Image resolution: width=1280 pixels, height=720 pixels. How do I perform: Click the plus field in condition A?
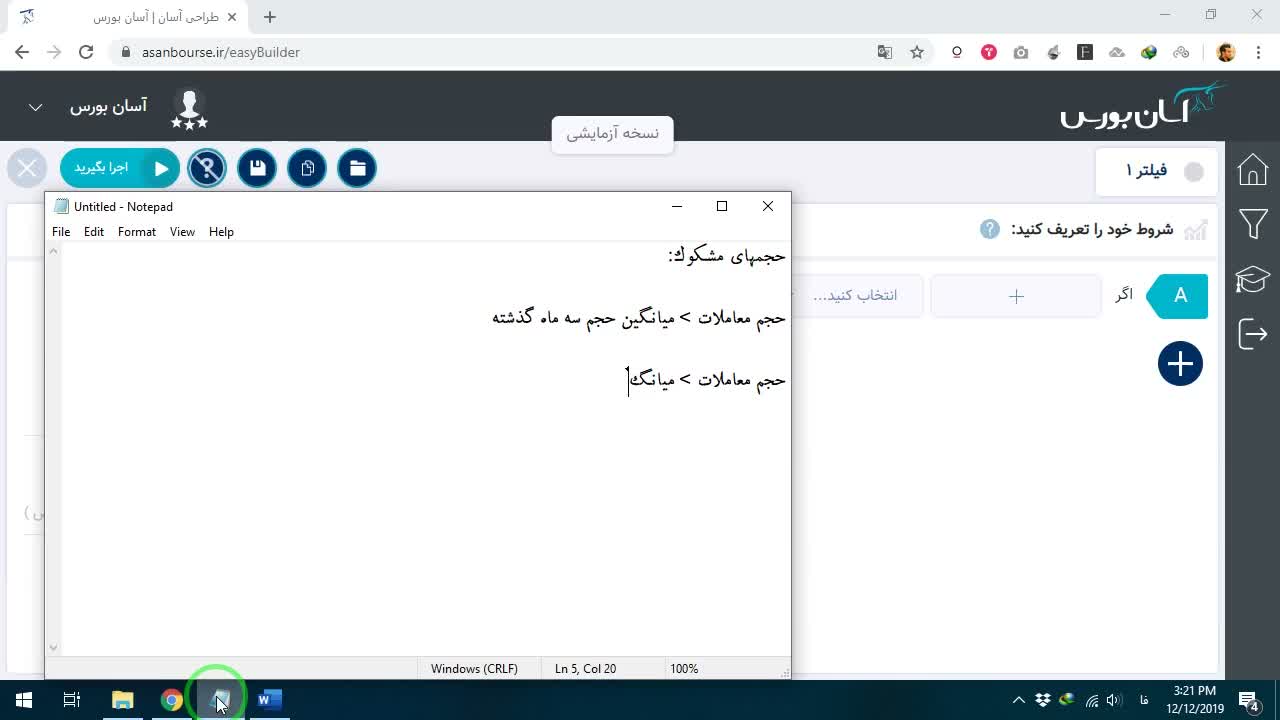tap(1016, 296)
